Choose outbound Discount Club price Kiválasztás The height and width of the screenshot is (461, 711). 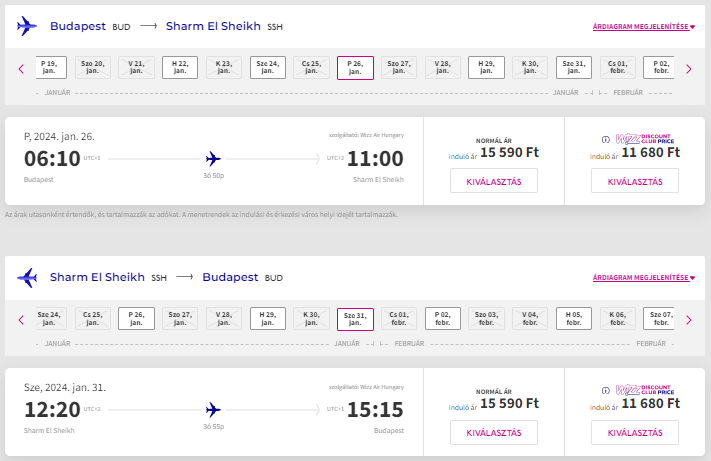[635, 181]
